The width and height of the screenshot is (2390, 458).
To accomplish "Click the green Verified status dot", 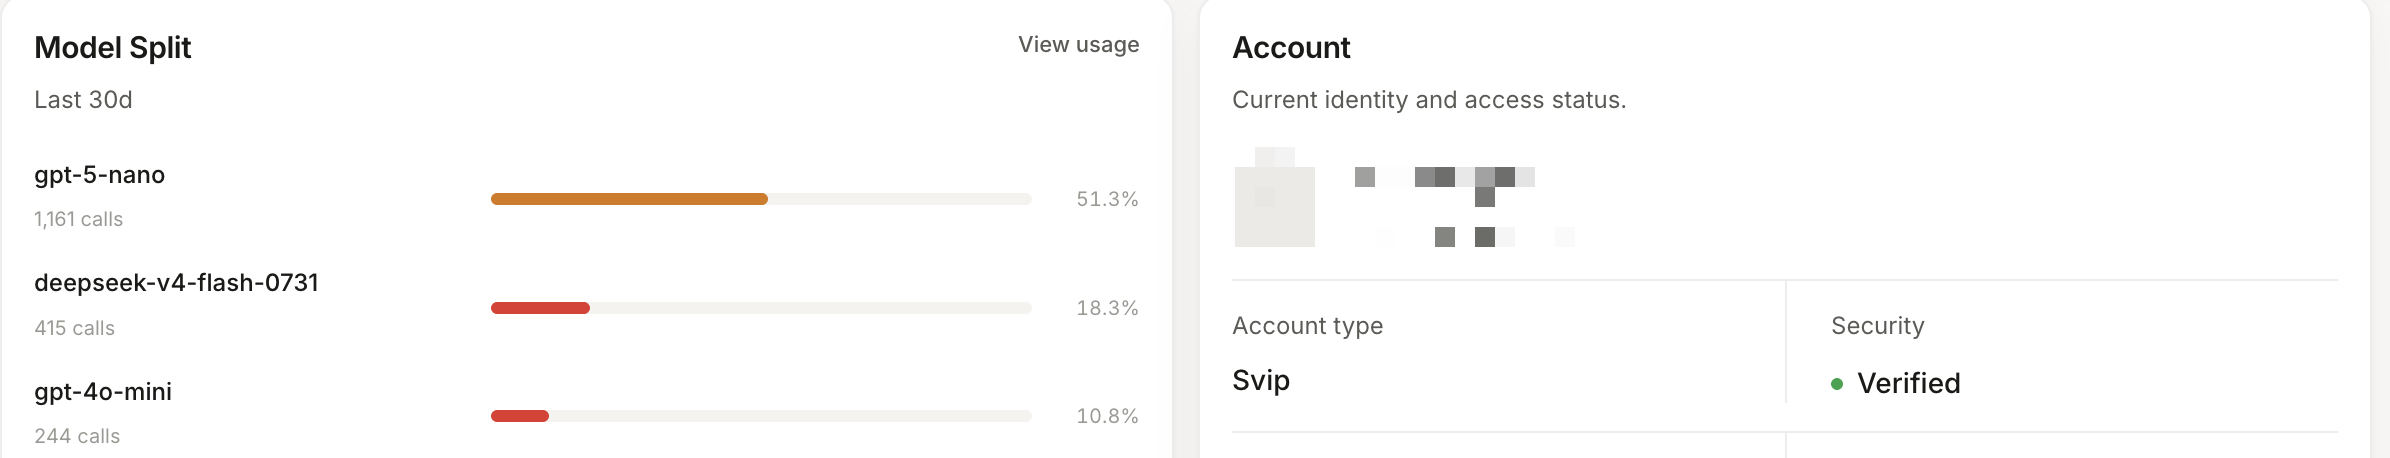I will 1837,384.
